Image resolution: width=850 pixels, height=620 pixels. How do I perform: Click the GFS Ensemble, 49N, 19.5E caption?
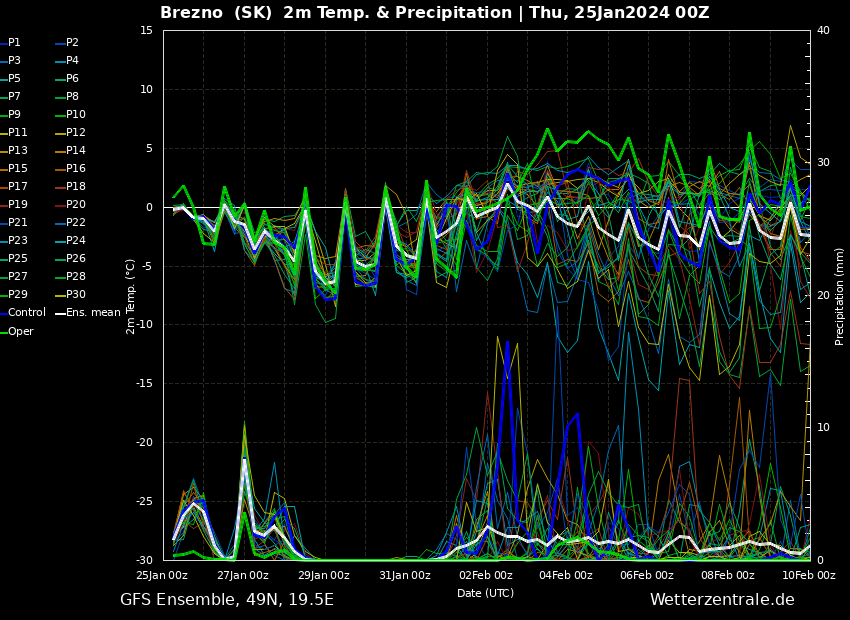[227, 600]
